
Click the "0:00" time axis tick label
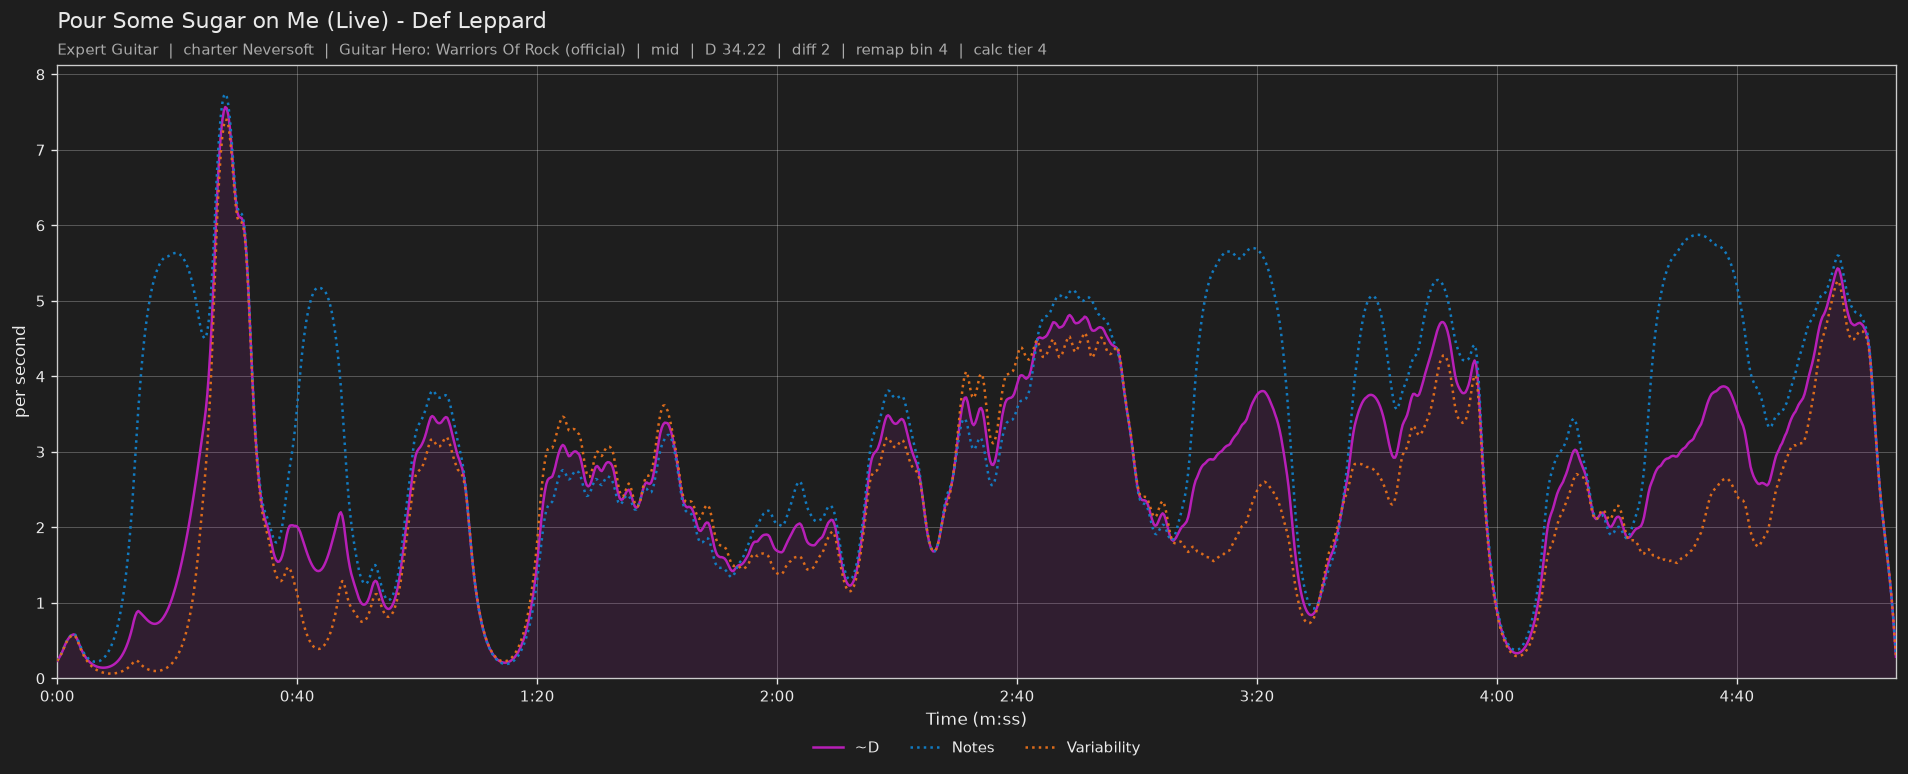click(57, 696)
